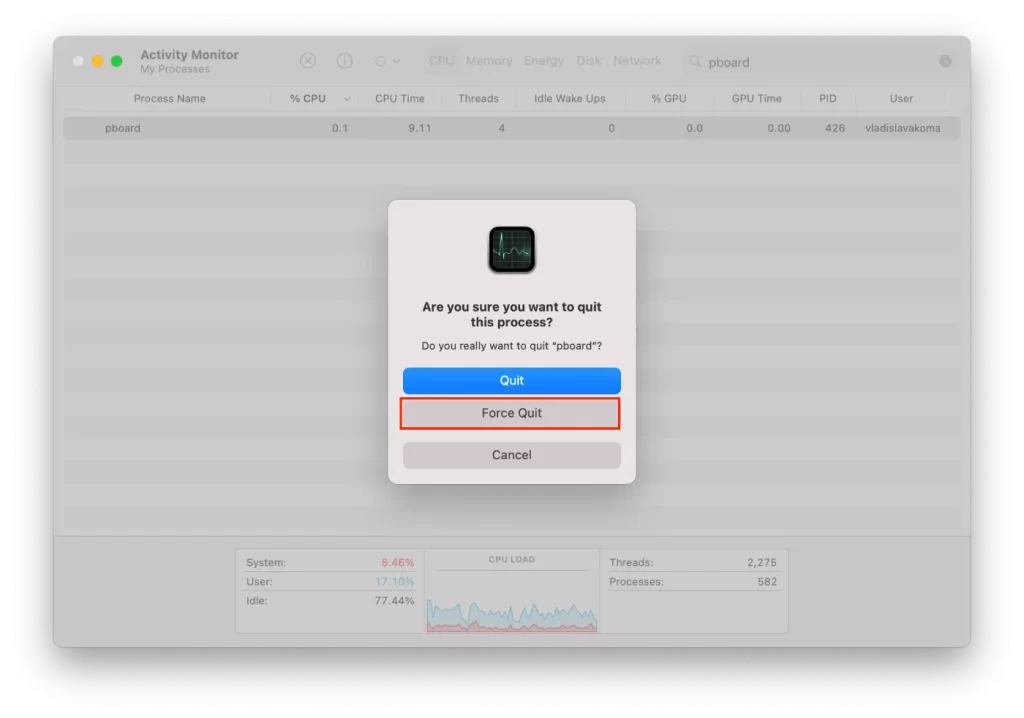Cancel the quit process dialog
The width and height of the screenshot is (1024, 718).
[511, 455]
